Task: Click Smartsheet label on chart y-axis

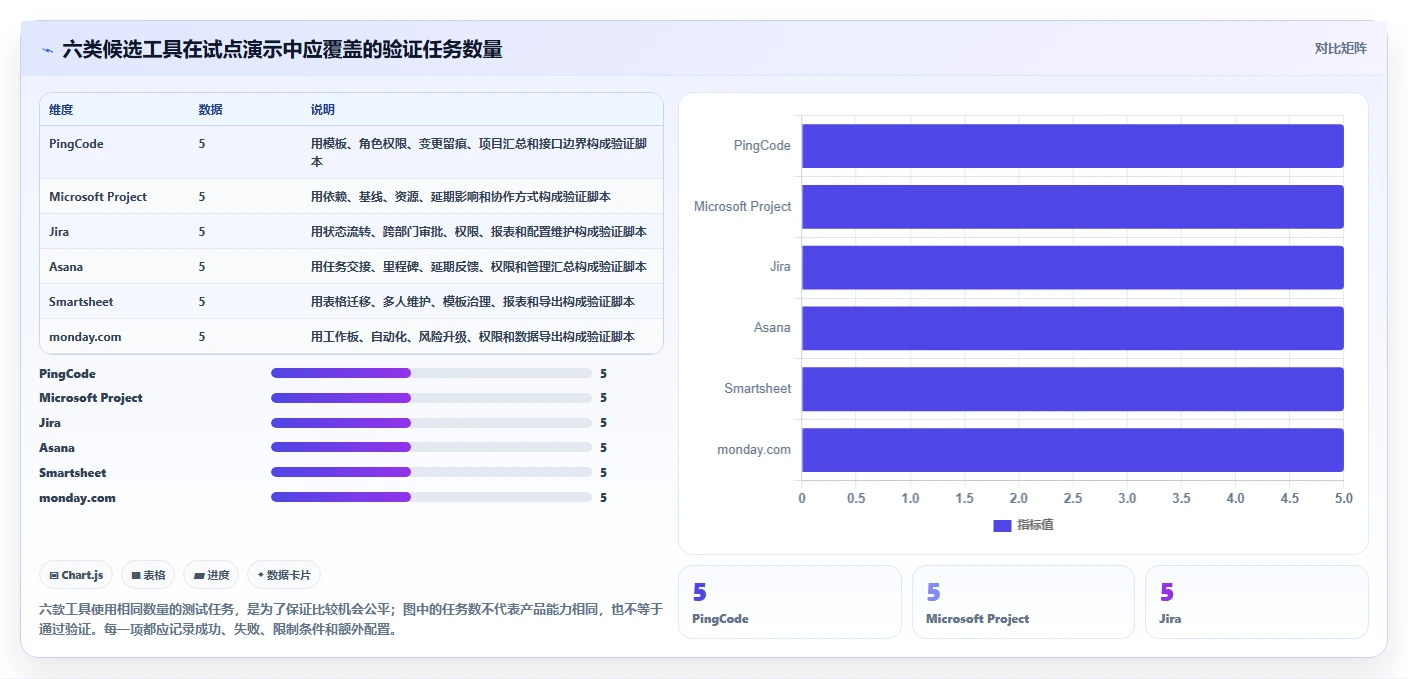Action: (758, 389)
